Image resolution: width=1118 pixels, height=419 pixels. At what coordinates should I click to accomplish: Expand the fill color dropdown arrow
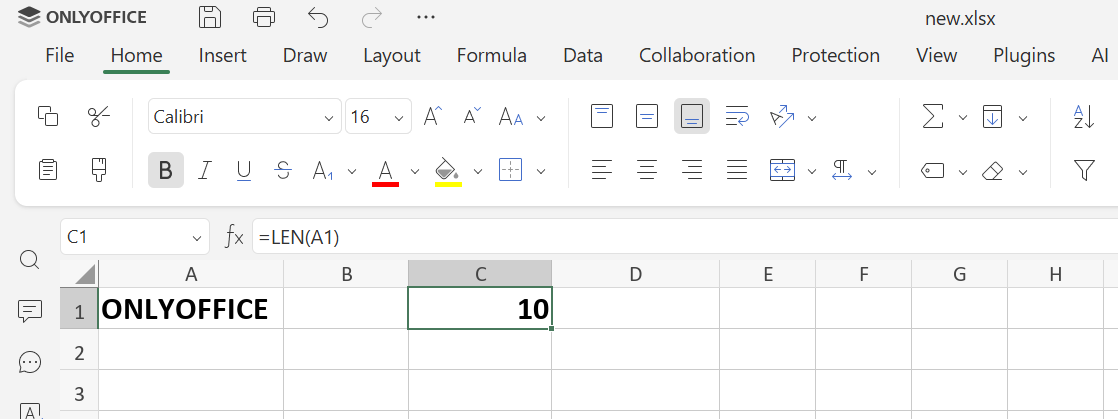[478, 171]
